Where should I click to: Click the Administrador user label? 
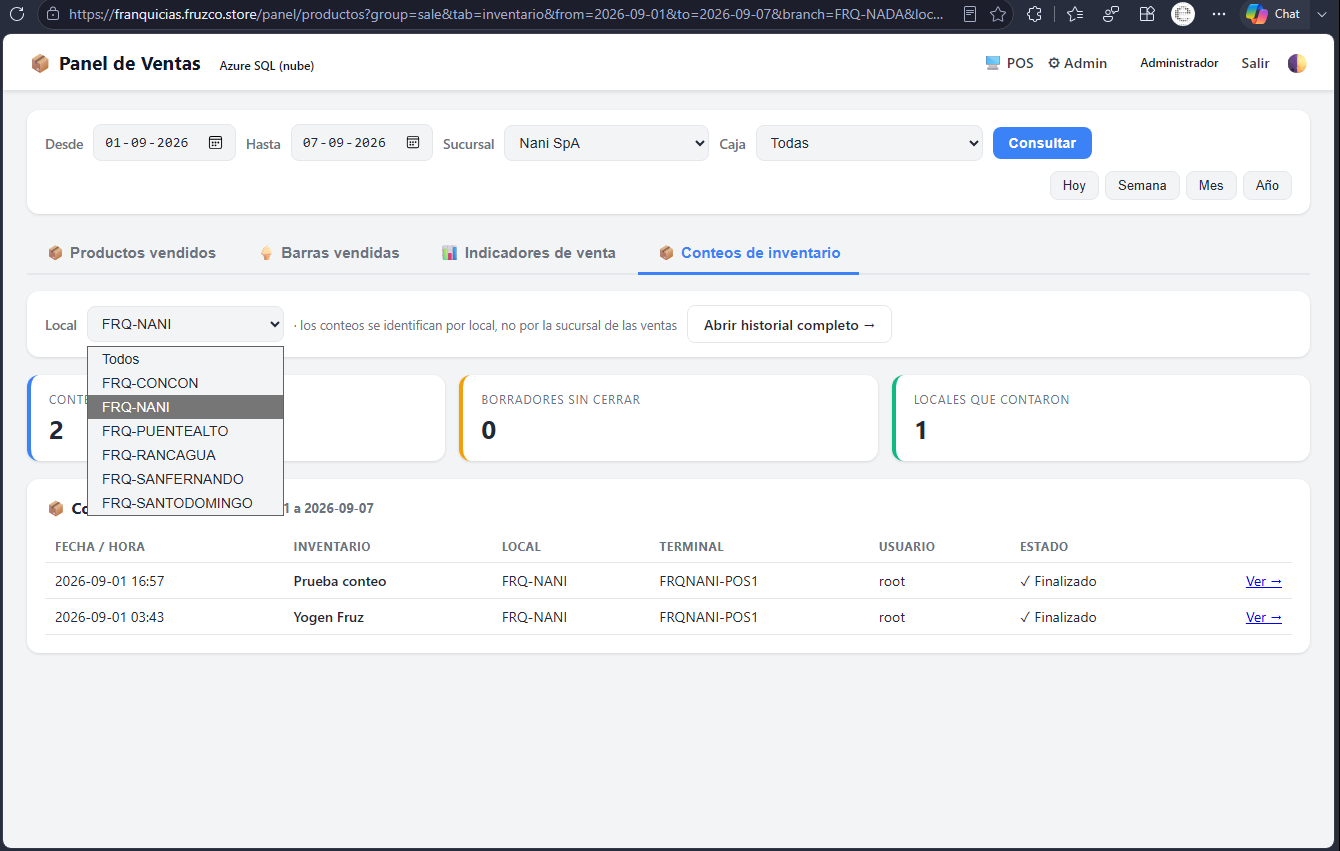1179,63
